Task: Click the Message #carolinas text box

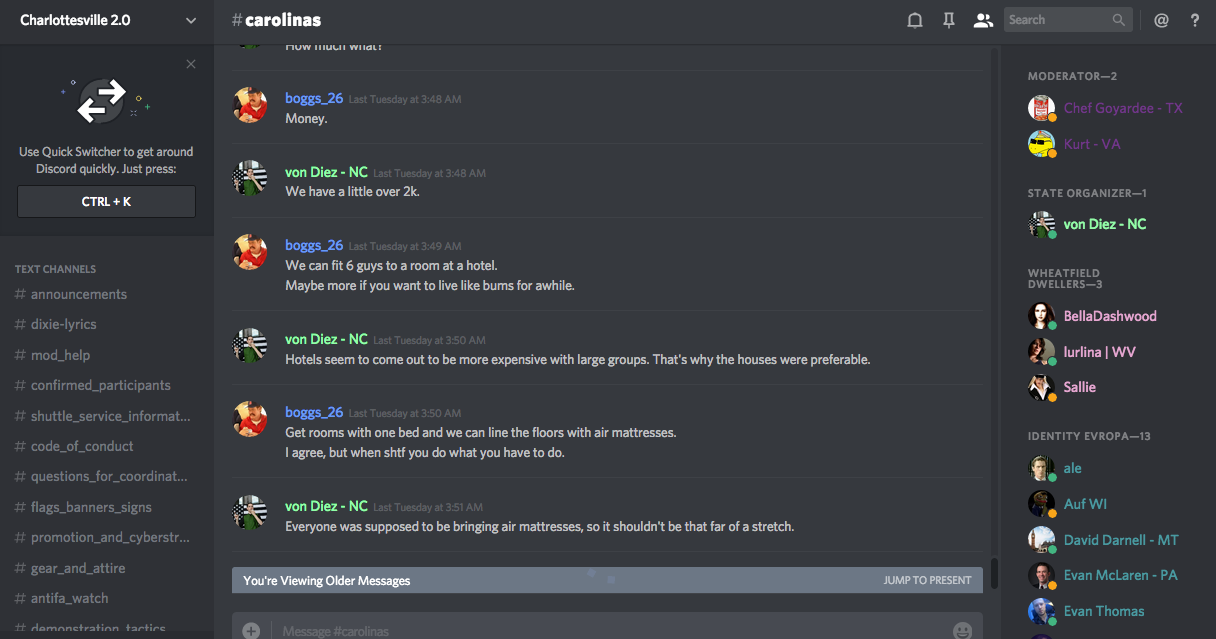Action: point(600,630)
